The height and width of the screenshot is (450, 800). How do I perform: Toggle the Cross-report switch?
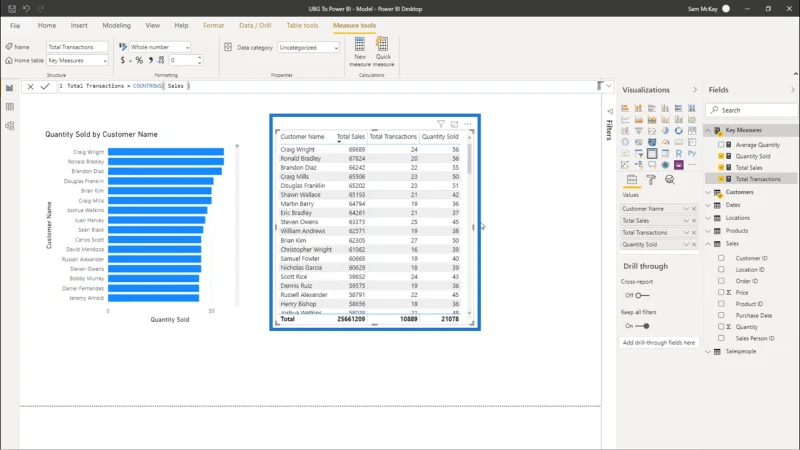click(x=642, y=295)
